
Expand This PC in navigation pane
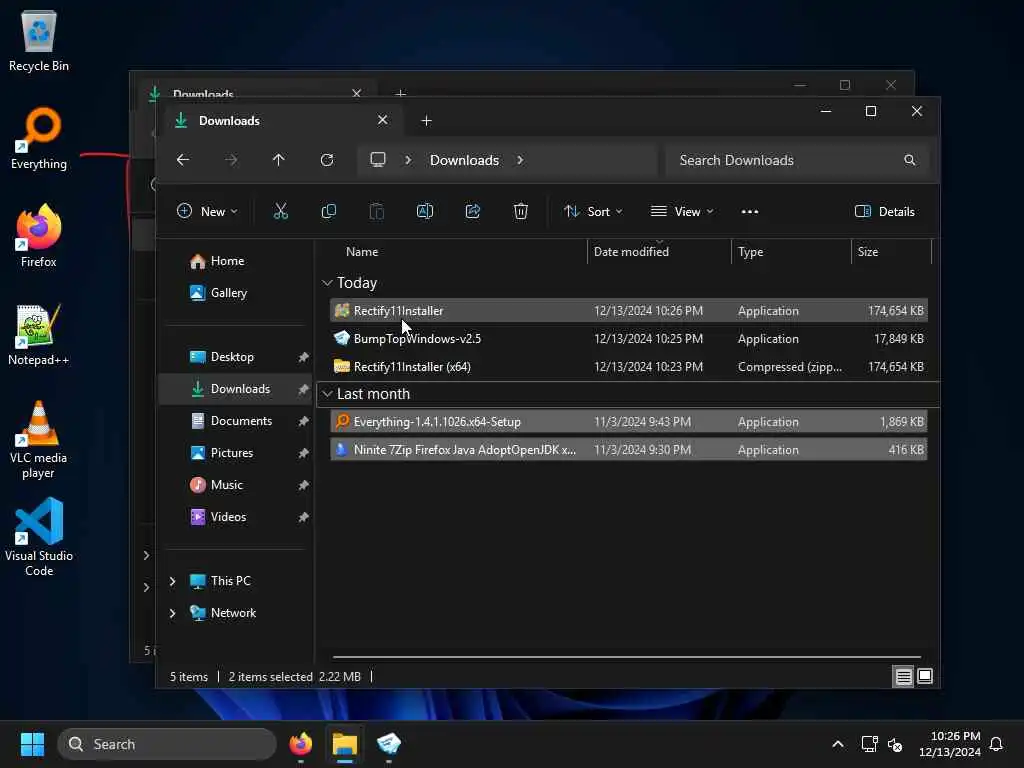click(172, 581)
